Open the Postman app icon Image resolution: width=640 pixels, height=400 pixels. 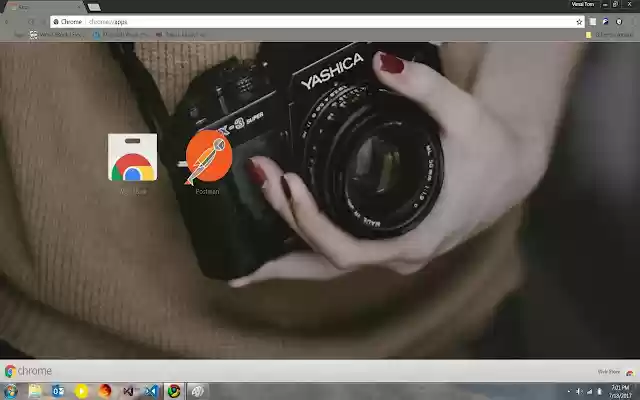209,157
